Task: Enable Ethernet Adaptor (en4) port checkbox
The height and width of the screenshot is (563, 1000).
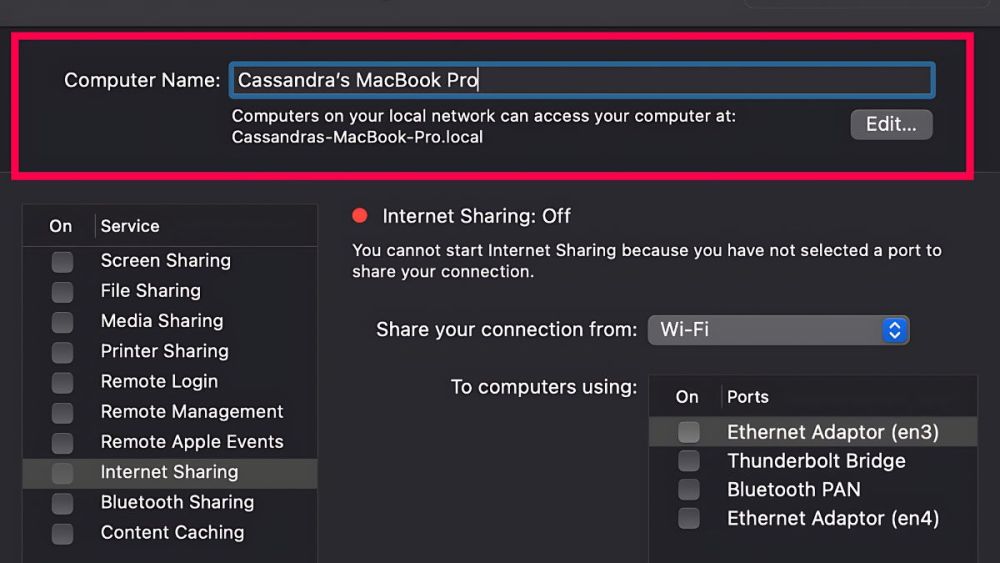Action: [x=688, y=518]
